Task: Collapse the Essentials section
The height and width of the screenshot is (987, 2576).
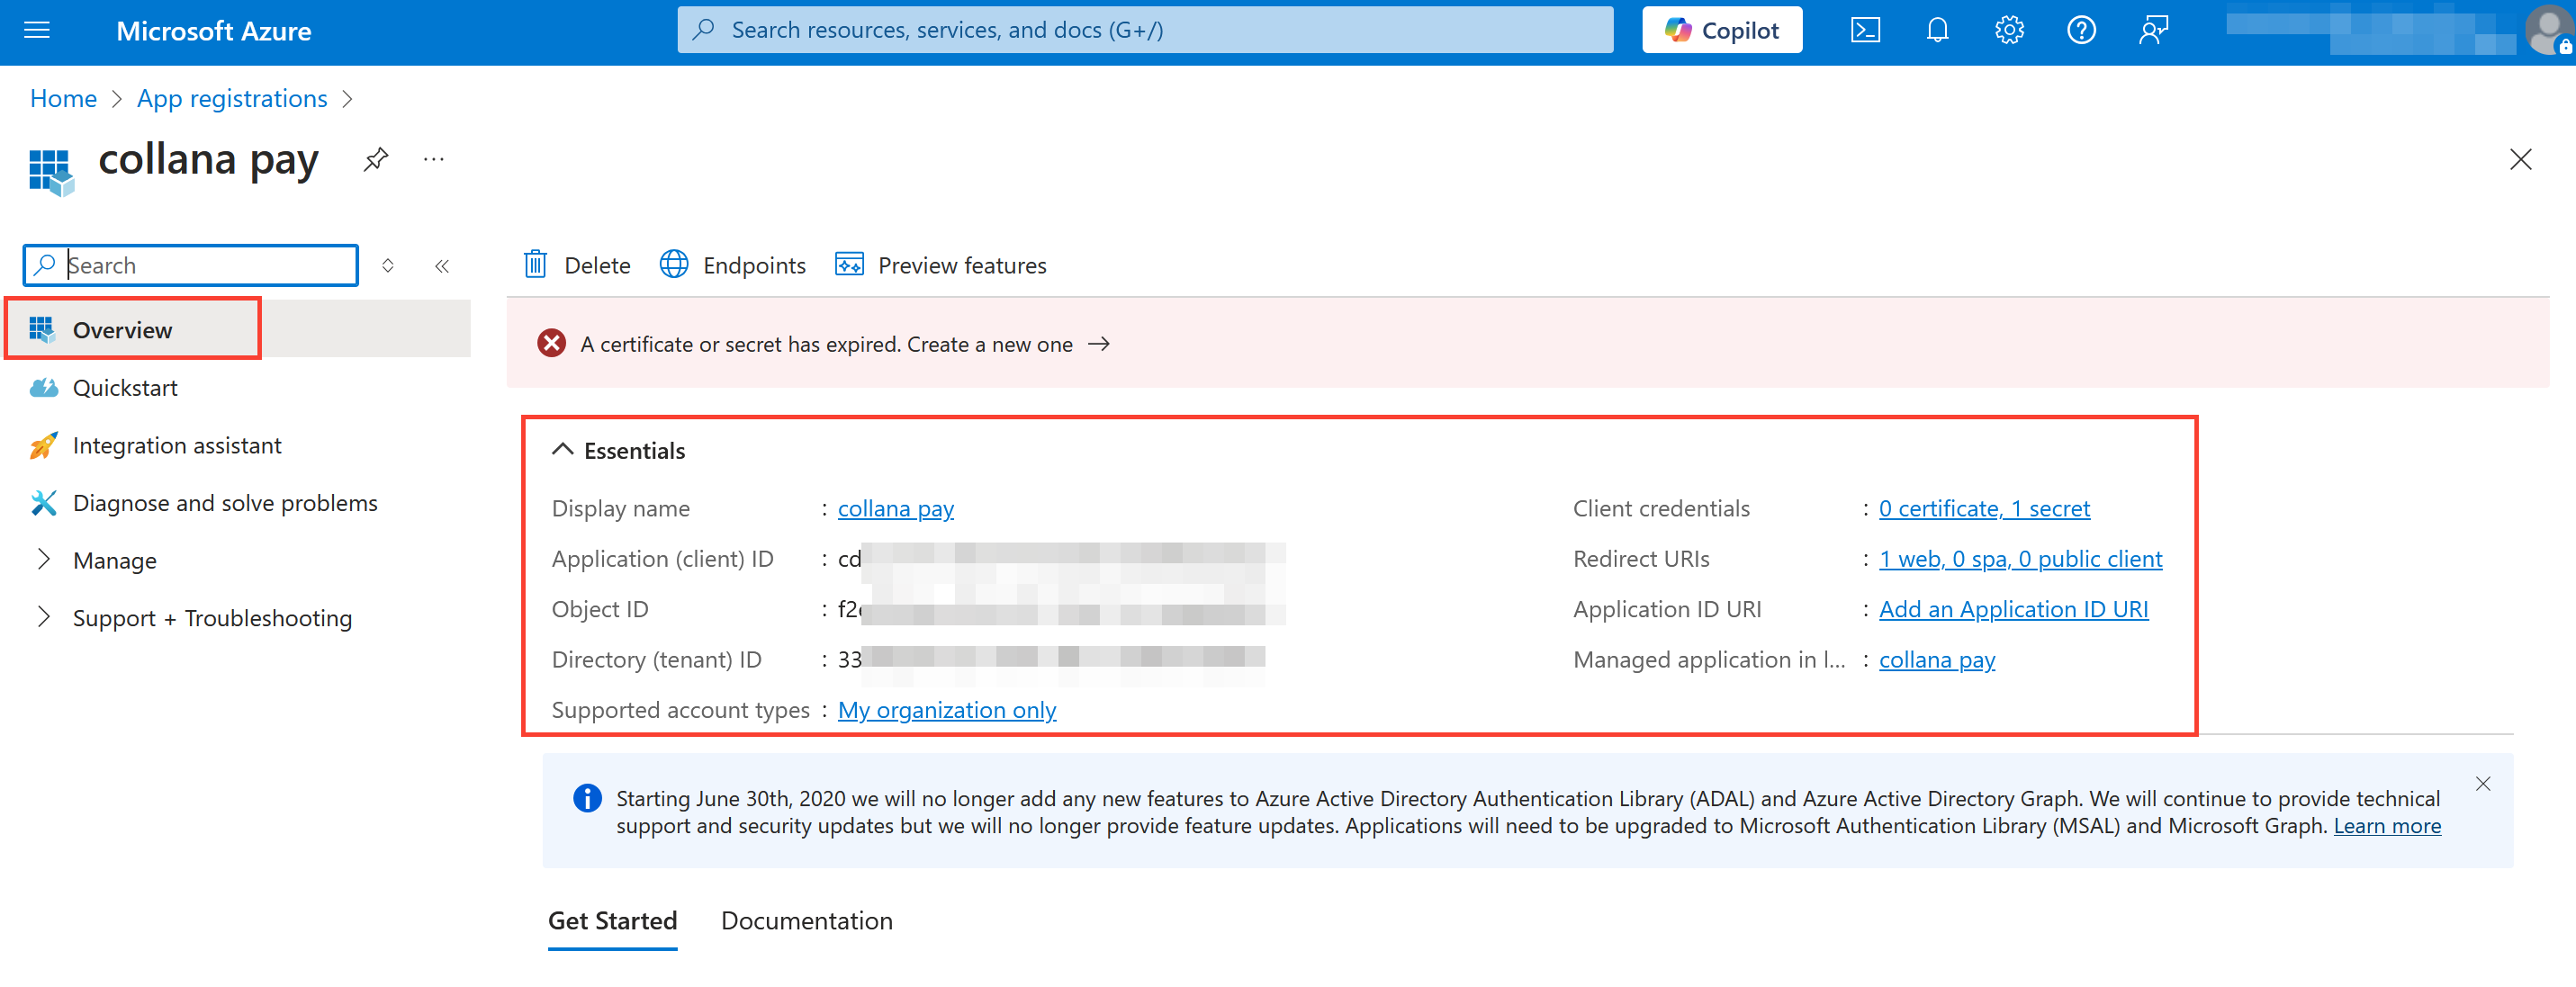Action: click(x=619, y=450)
